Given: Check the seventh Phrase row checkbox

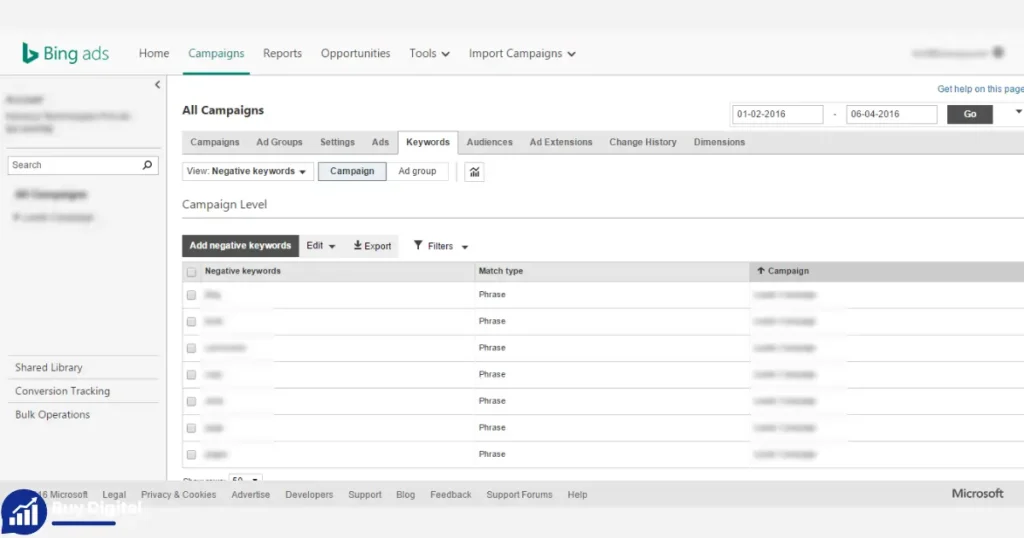Looking at the screenshot, I should tap(191, 454).
